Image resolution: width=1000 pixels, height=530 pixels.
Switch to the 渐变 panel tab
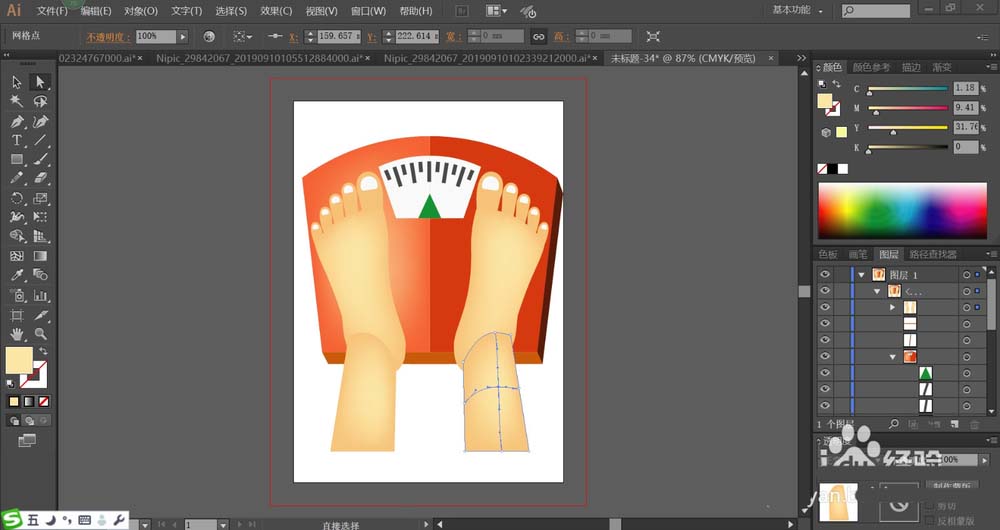[x=941, y=67]
